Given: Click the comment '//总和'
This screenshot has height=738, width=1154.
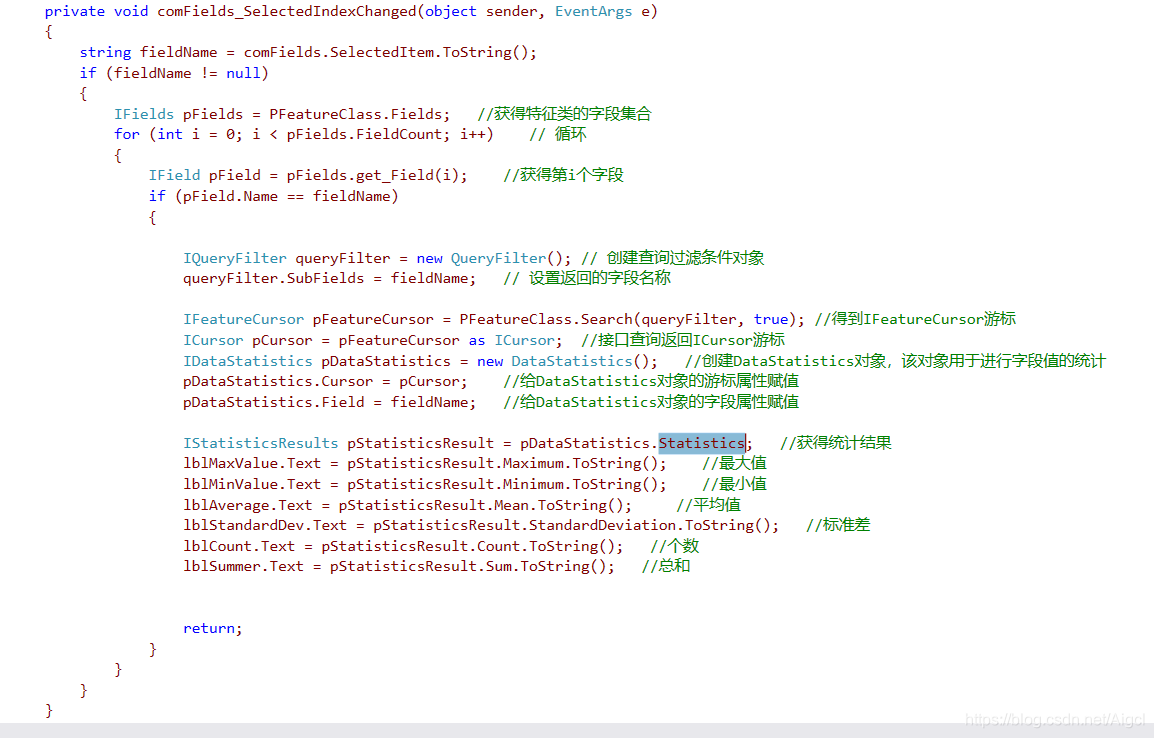Looking at the screenshot, I should point(666,566).
